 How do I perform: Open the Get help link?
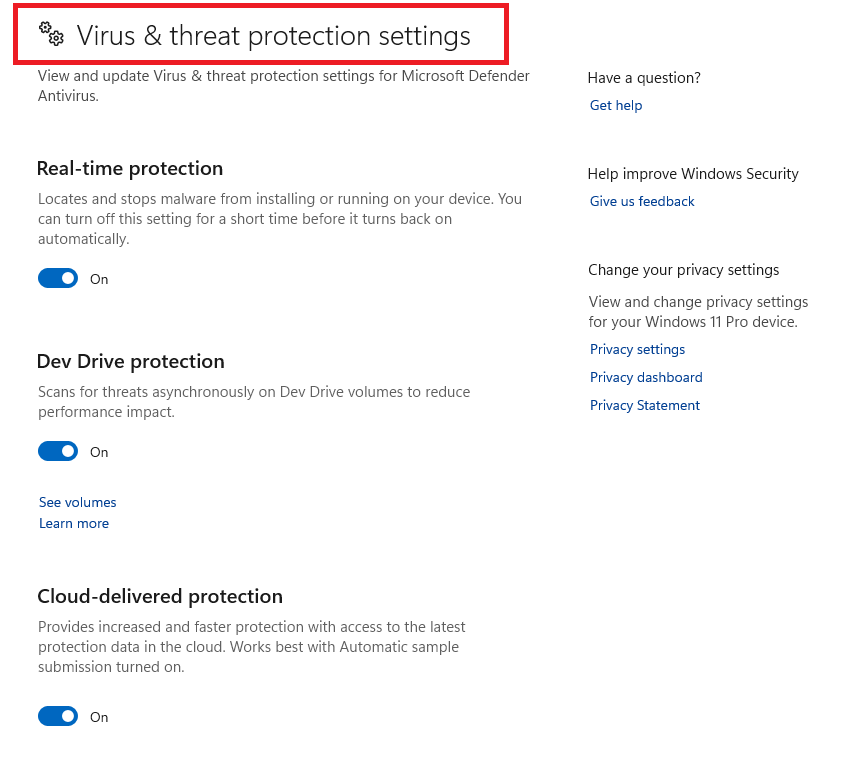(x=616, y=106)
